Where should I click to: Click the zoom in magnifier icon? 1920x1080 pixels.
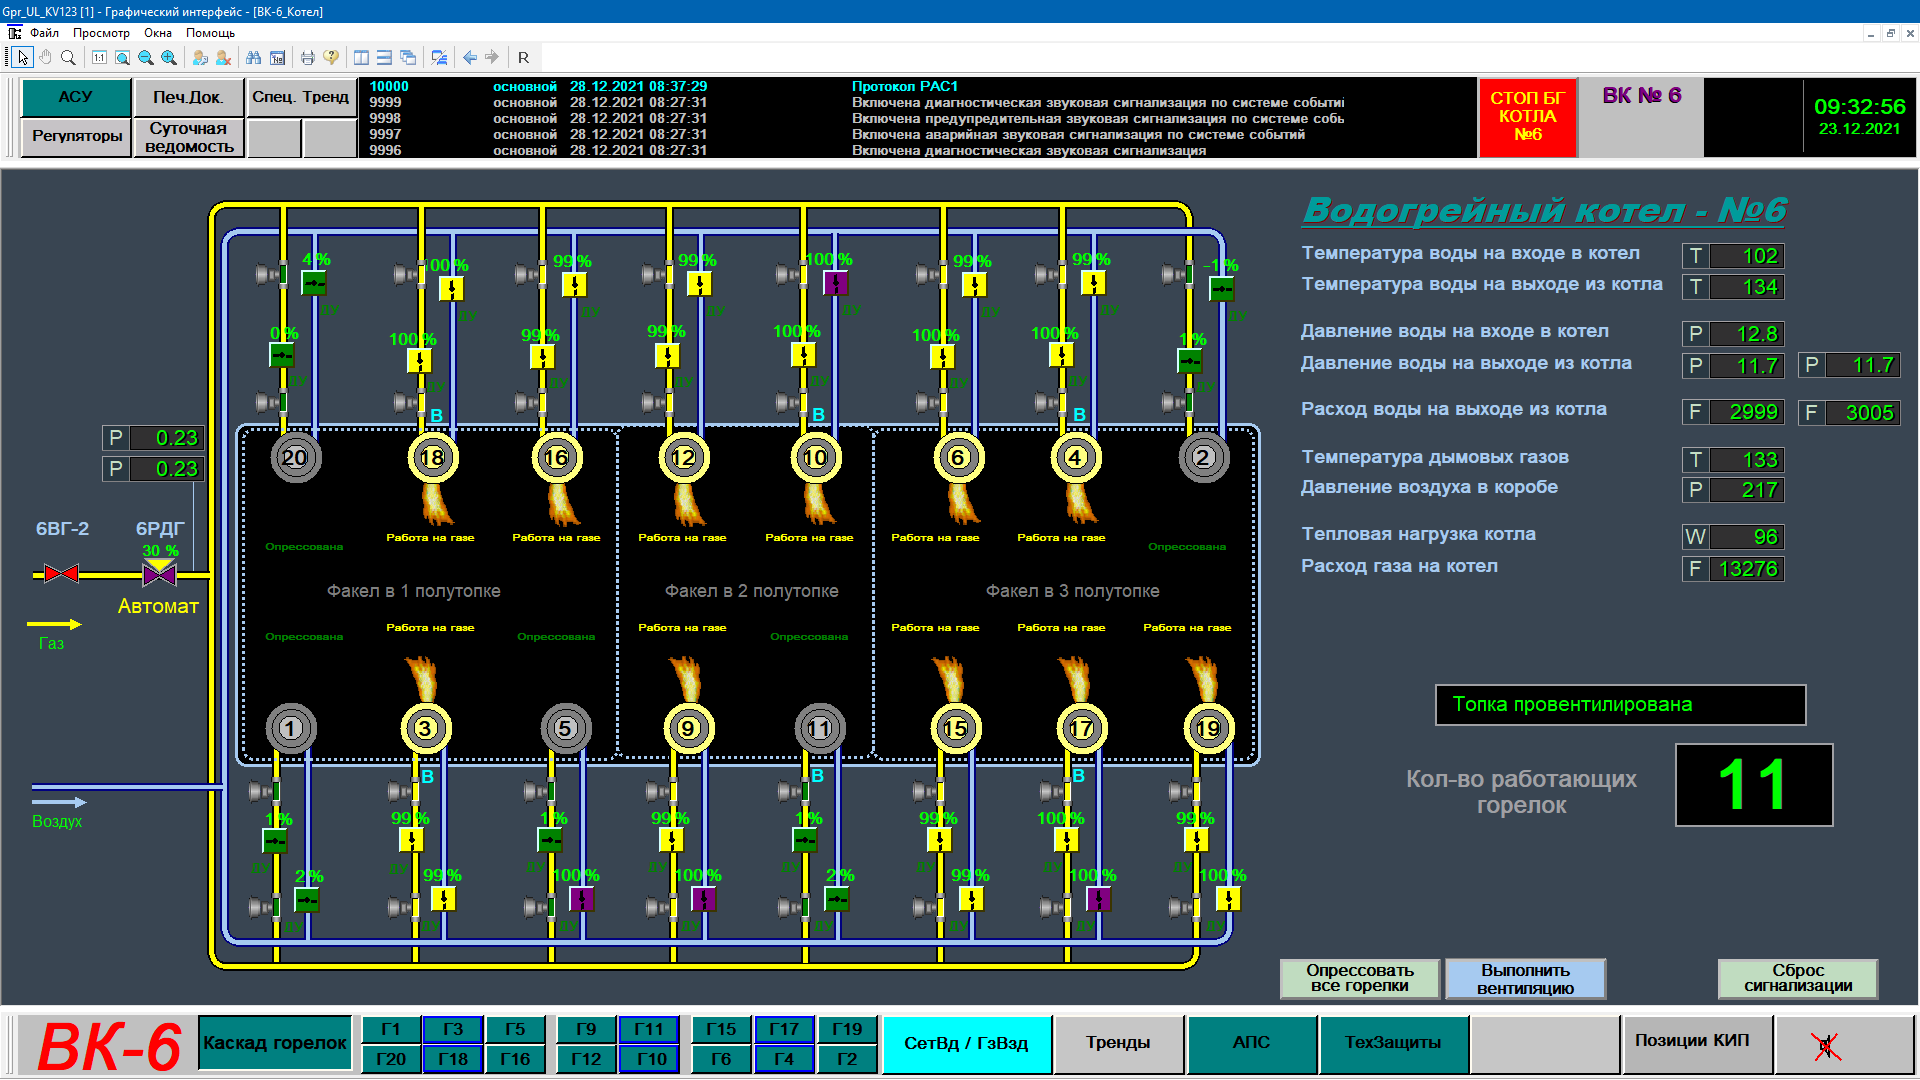[169, 58]
